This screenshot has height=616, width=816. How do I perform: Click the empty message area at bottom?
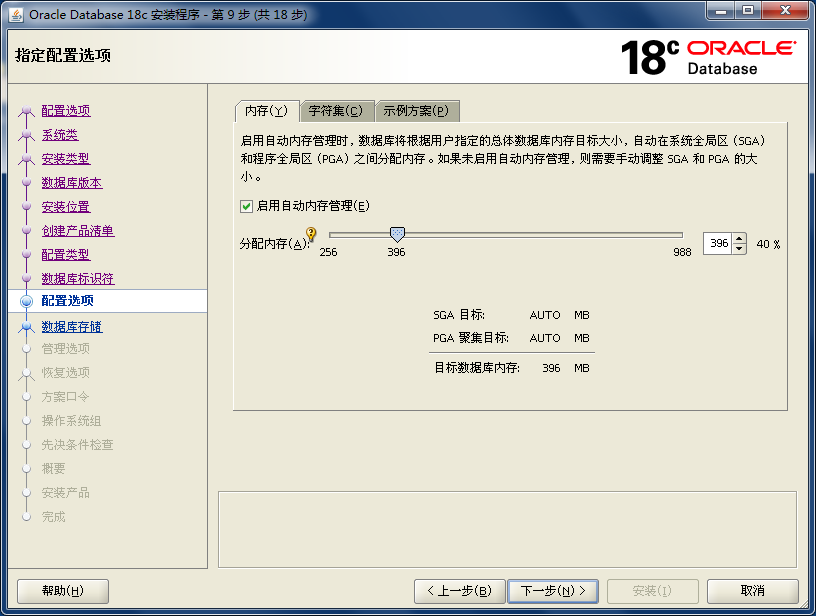[x=507, y=530]
